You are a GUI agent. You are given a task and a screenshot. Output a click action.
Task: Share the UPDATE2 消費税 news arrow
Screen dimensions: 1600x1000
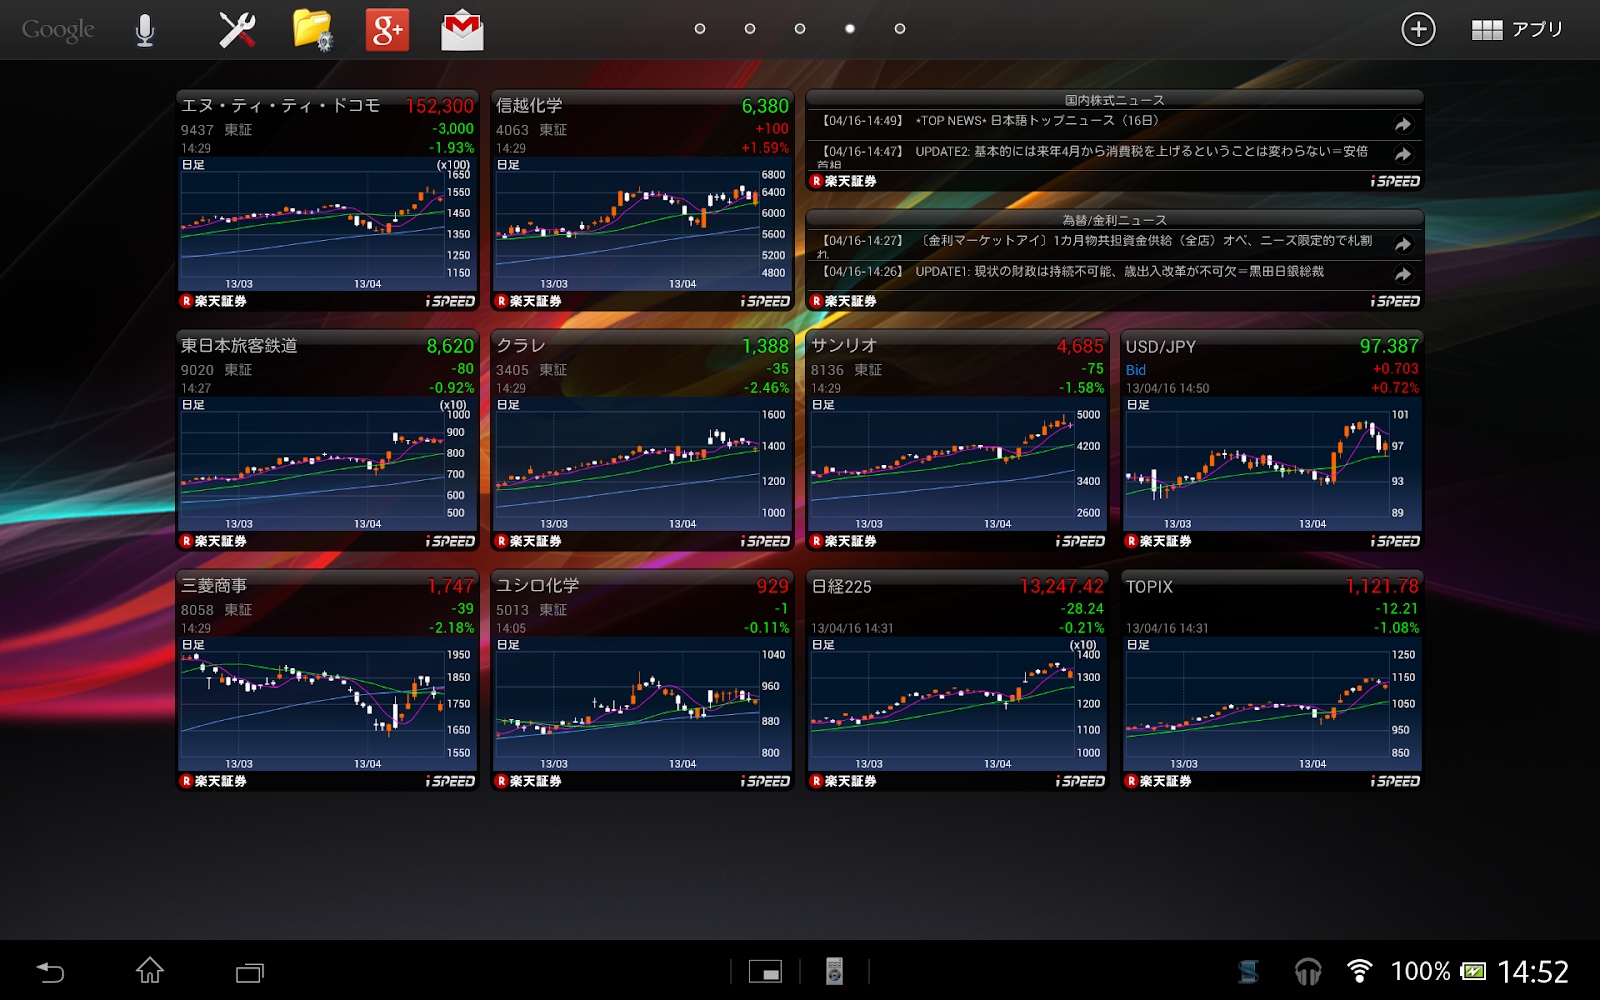click(x=1403, y=155)
